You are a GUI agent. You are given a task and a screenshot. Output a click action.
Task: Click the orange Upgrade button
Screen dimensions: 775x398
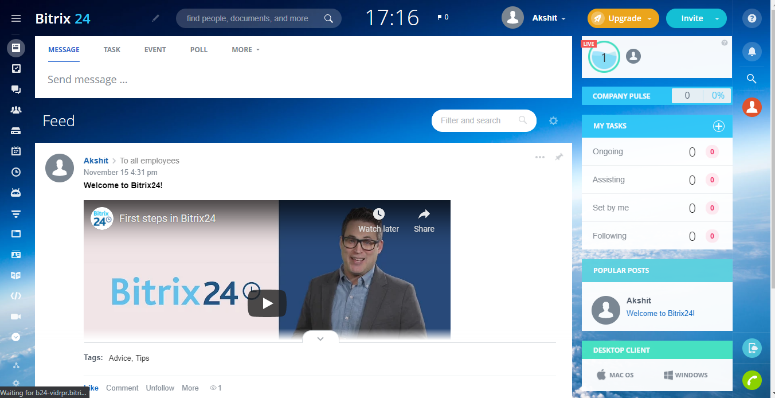click(x=623, y=18)
